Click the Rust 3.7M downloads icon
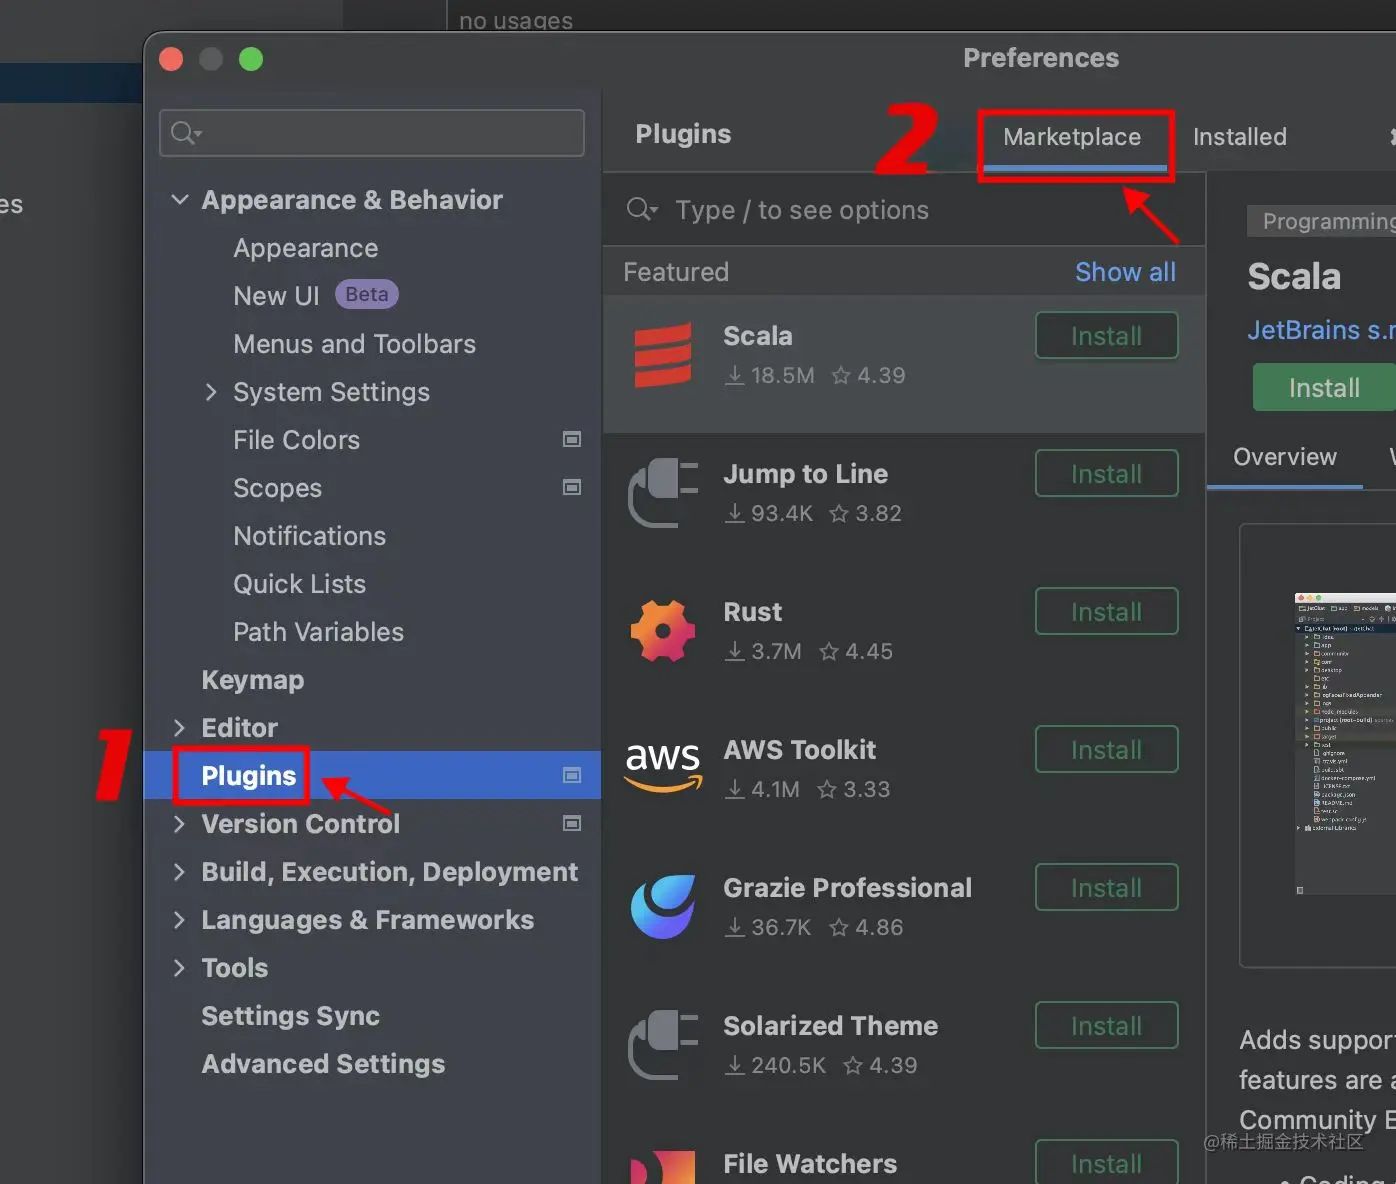Viewport: 1396px width, 1184px height. 735,651
